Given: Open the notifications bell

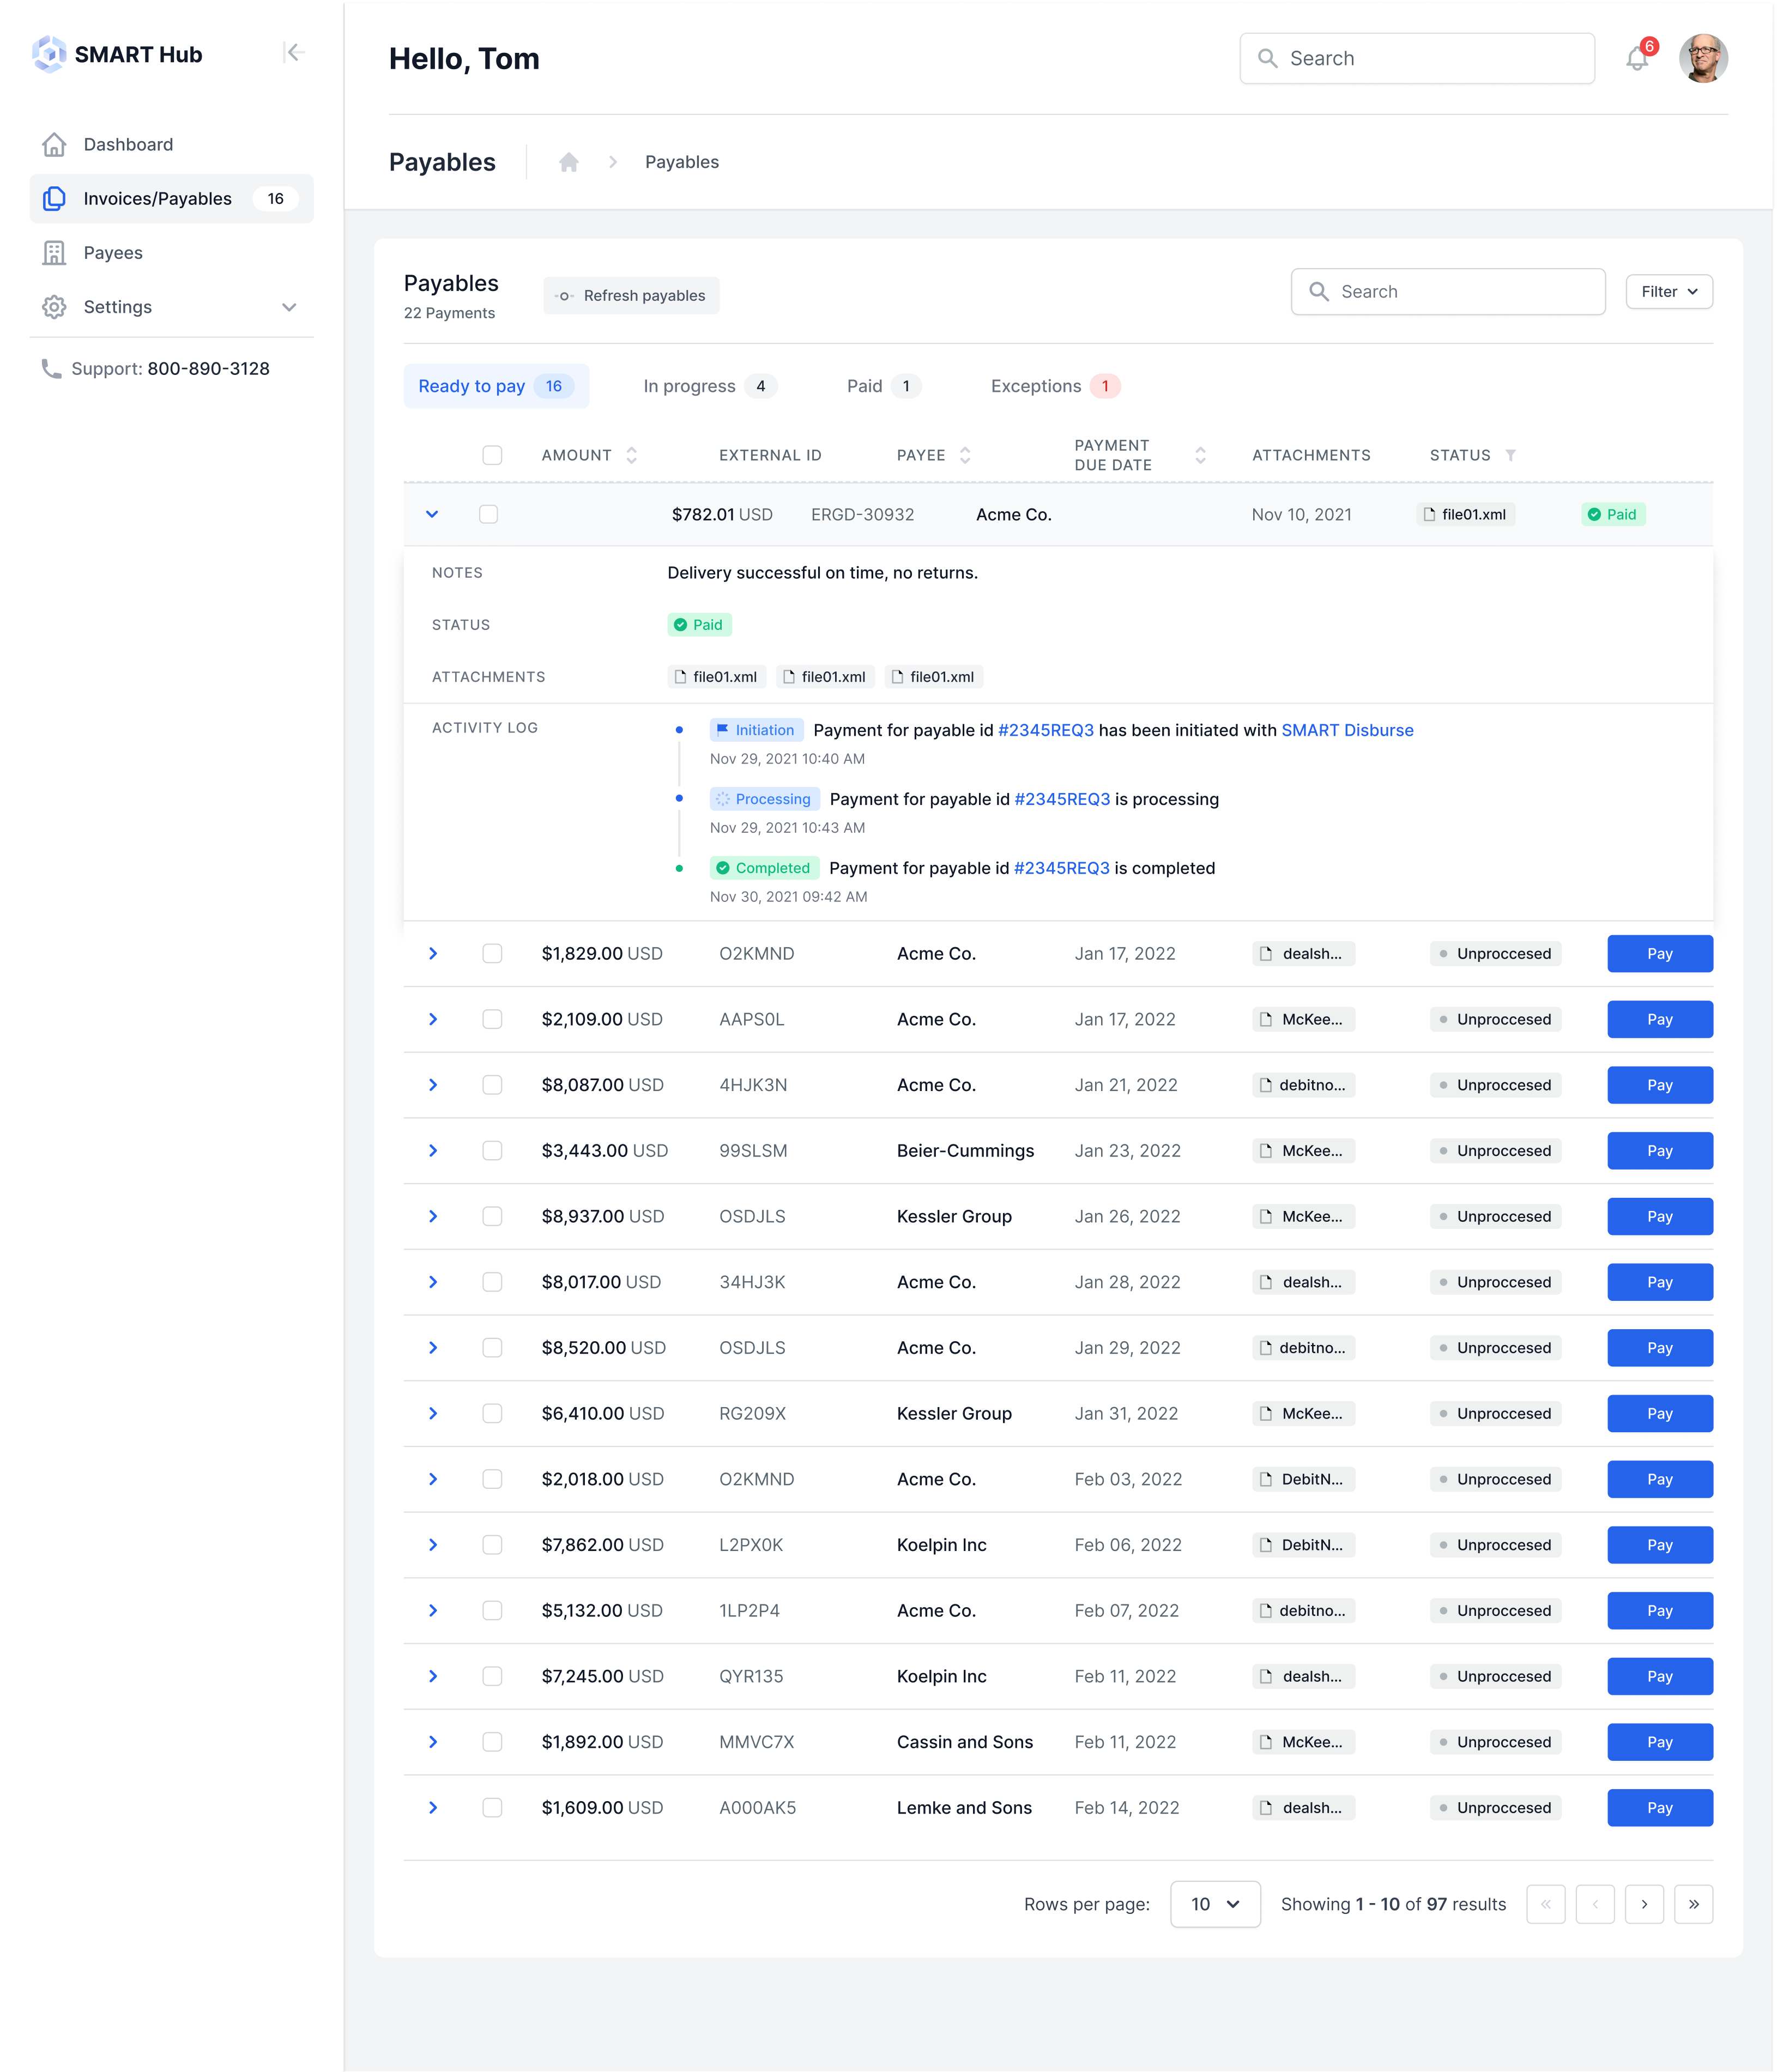Looking at the screenshot, I should (1637, 59).
